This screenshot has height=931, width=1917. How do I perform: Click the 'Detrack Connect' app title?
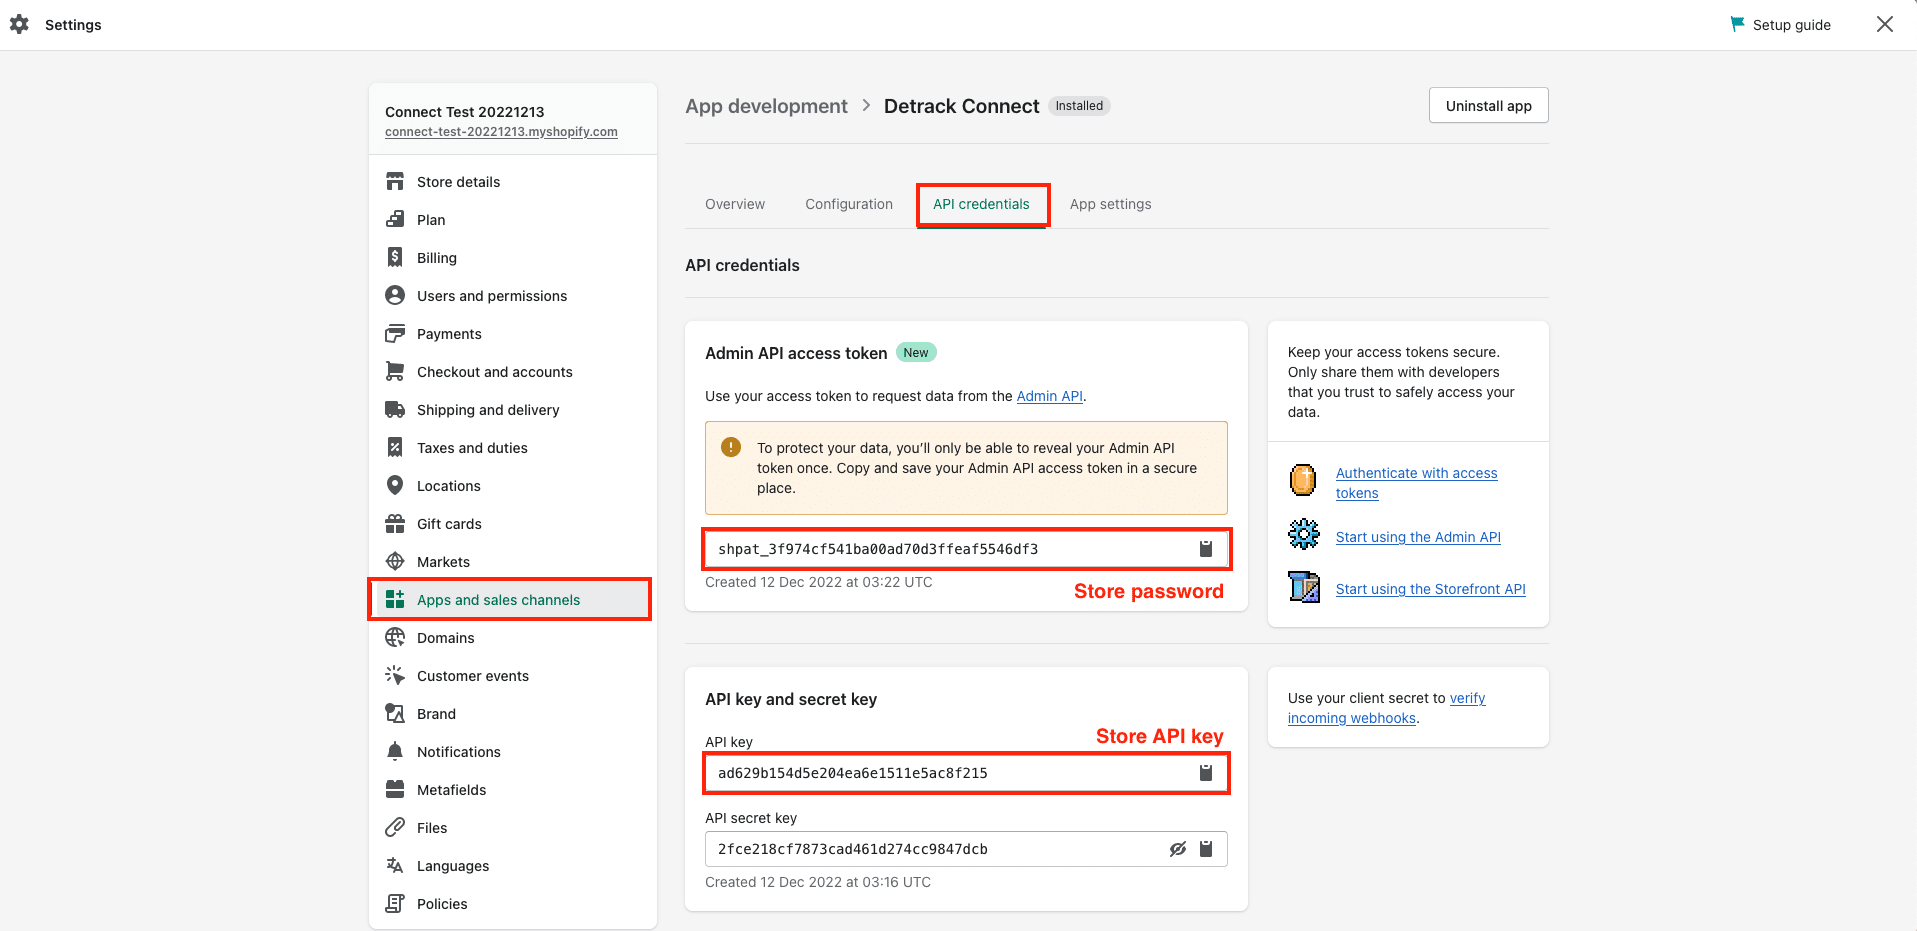click(x=961, y=106)
